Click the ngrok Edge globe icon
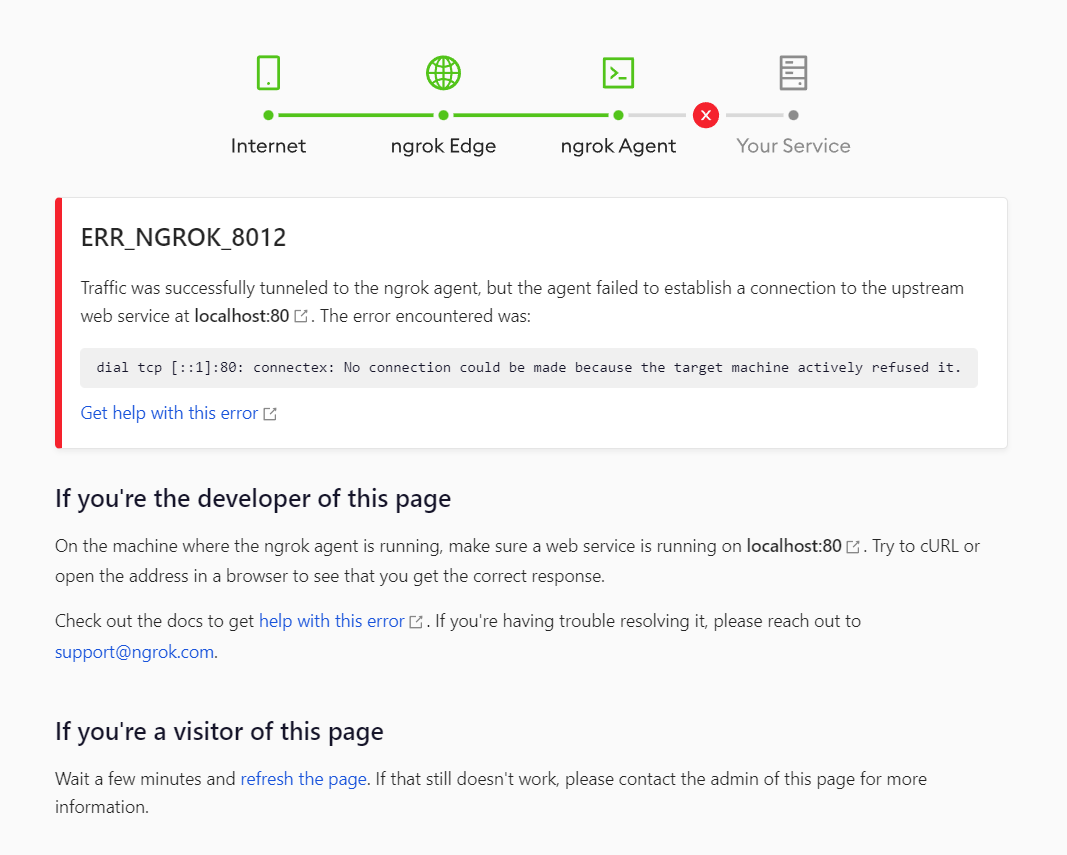The image size is (1067, 855). coord(443,73)
